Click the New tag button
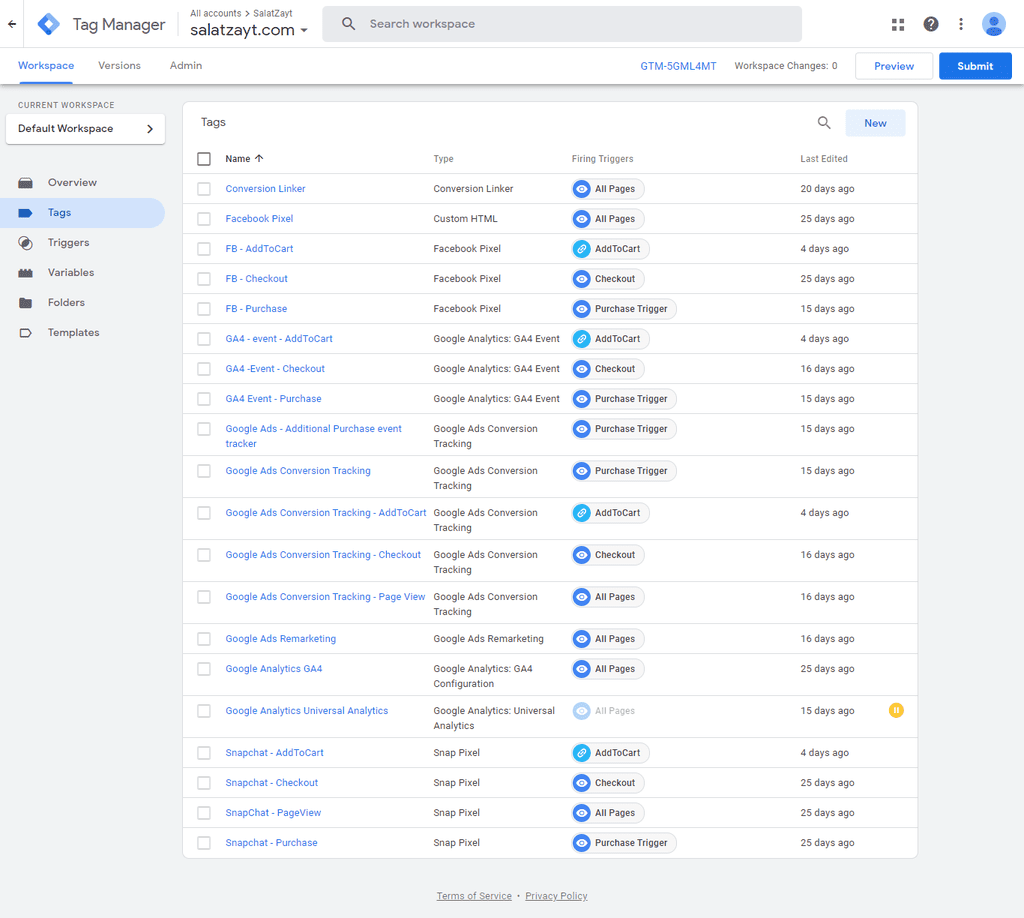Image resolution: width=1024 pixels, height=918 pixels. (x=875, y=123)
